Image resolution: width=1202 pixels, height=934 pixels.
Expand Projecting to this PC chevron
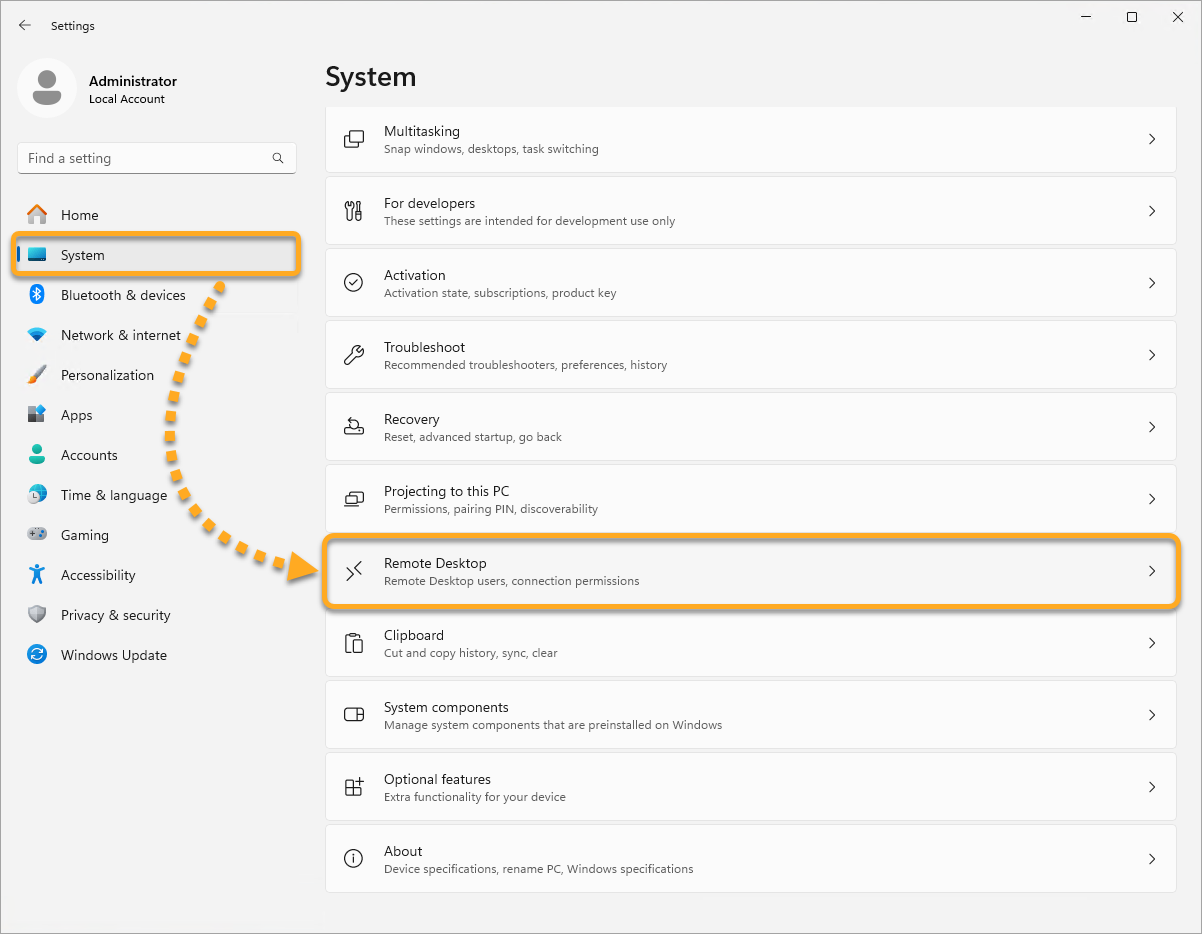pos(1151,499)
